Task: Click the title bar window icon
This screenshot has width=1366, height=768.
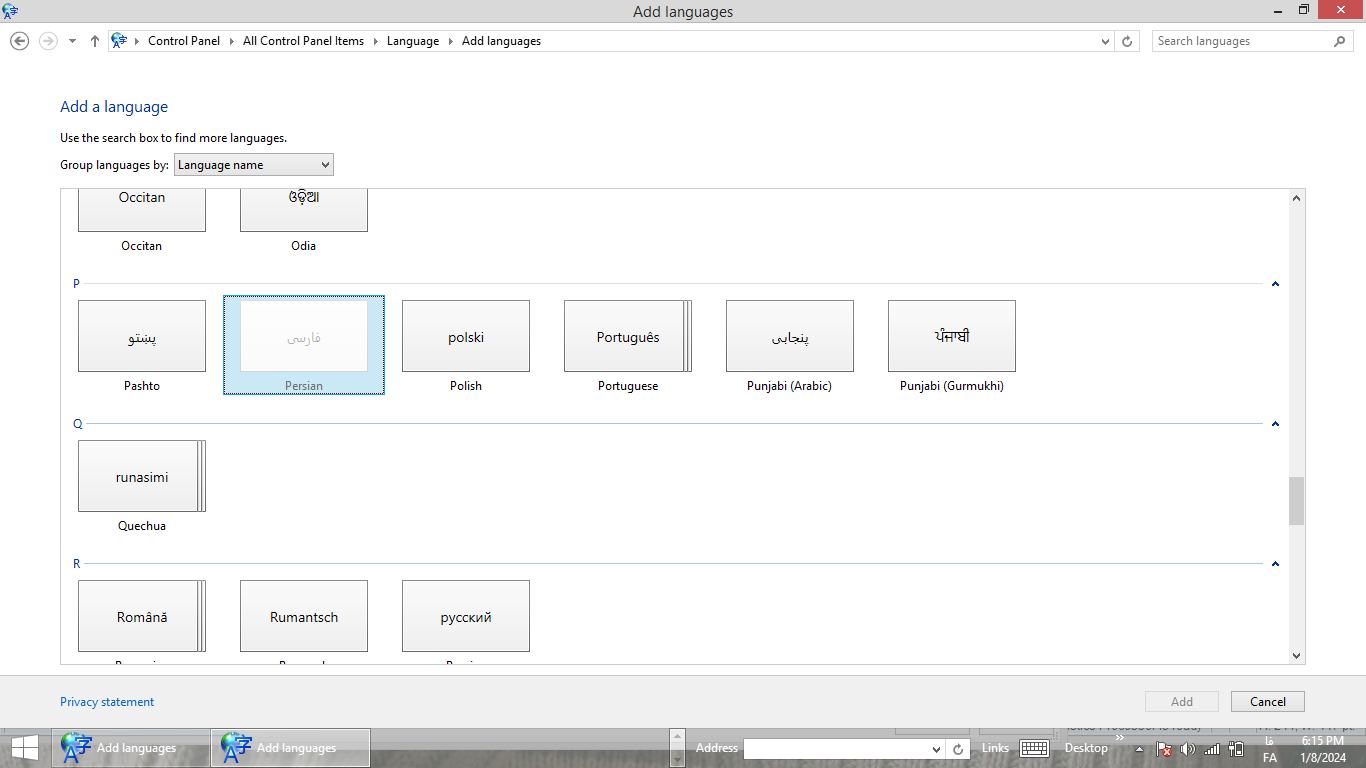Action: pos(11,12)
